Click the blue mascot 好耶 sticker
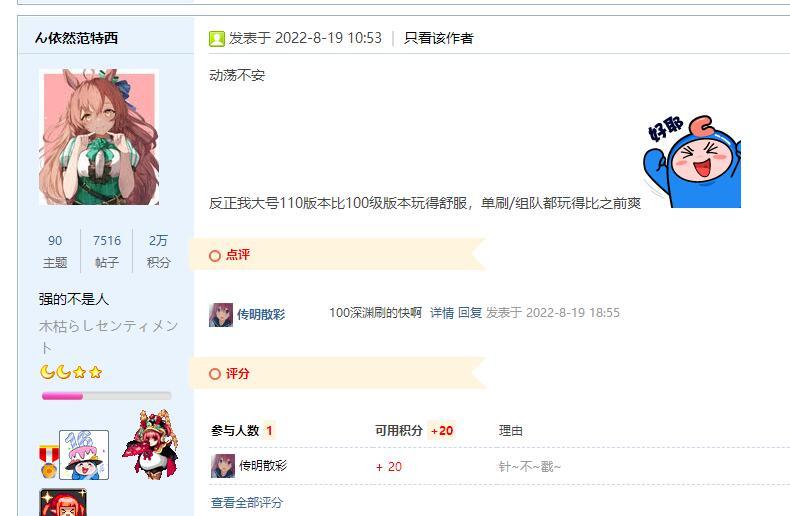Viewport: 790px width, 516px height. coord(692,161)
